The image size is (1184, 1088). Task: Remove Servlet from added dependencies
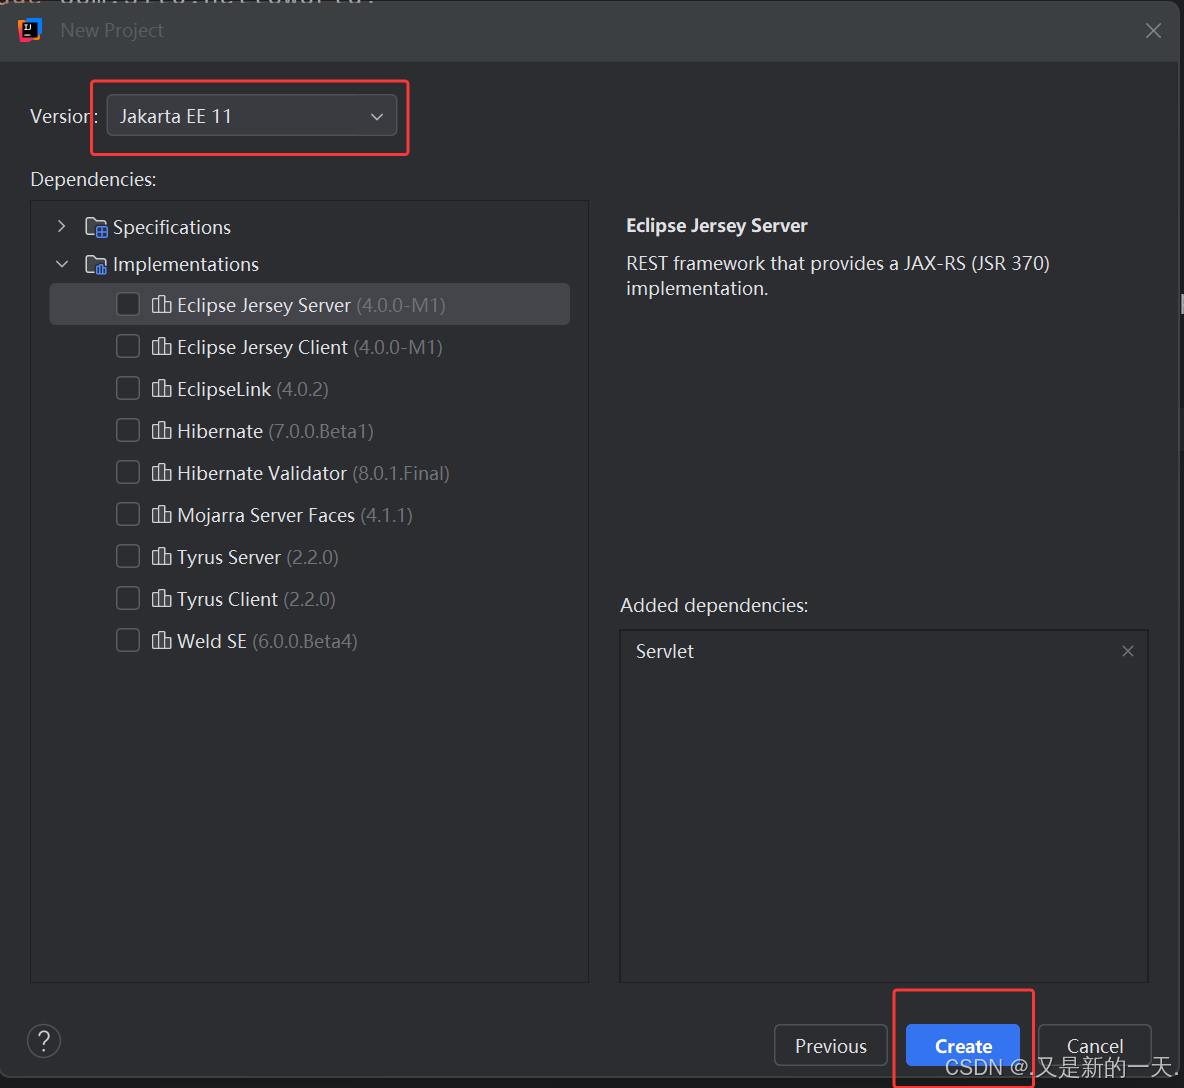(x=1127, y=651)
